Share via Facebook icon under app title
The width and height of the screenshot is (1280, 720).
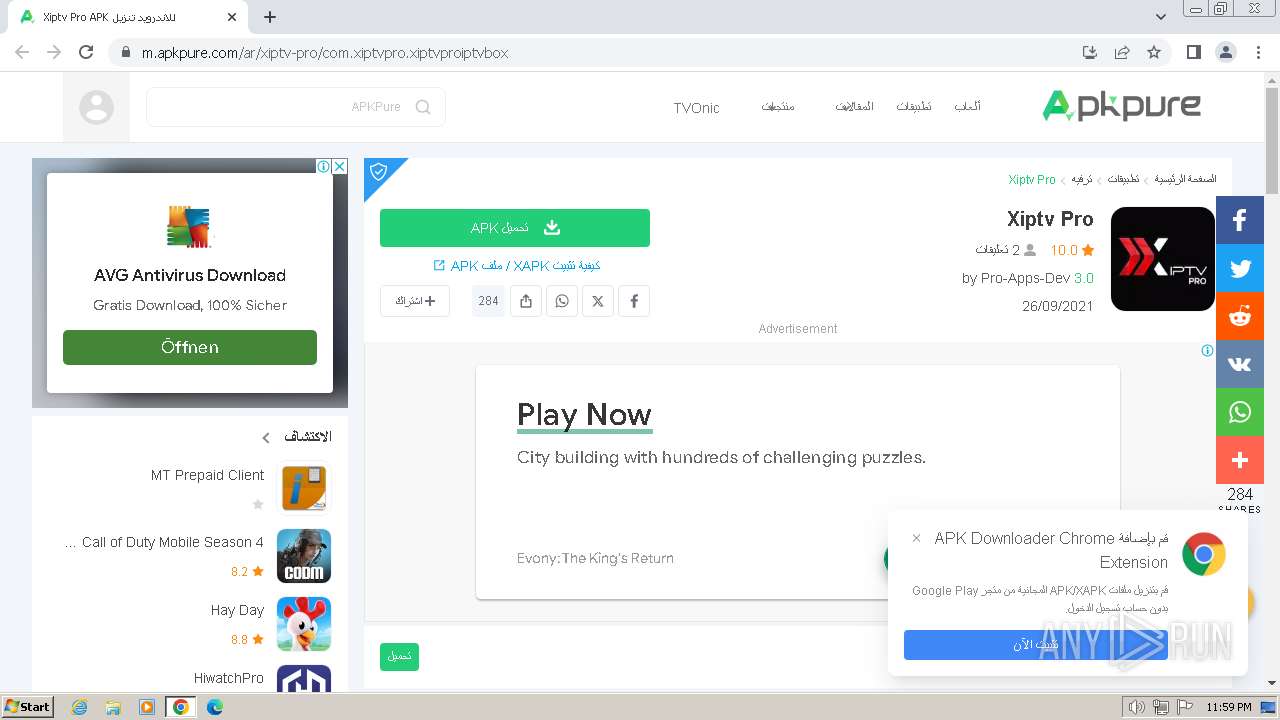tap(634, 301)
